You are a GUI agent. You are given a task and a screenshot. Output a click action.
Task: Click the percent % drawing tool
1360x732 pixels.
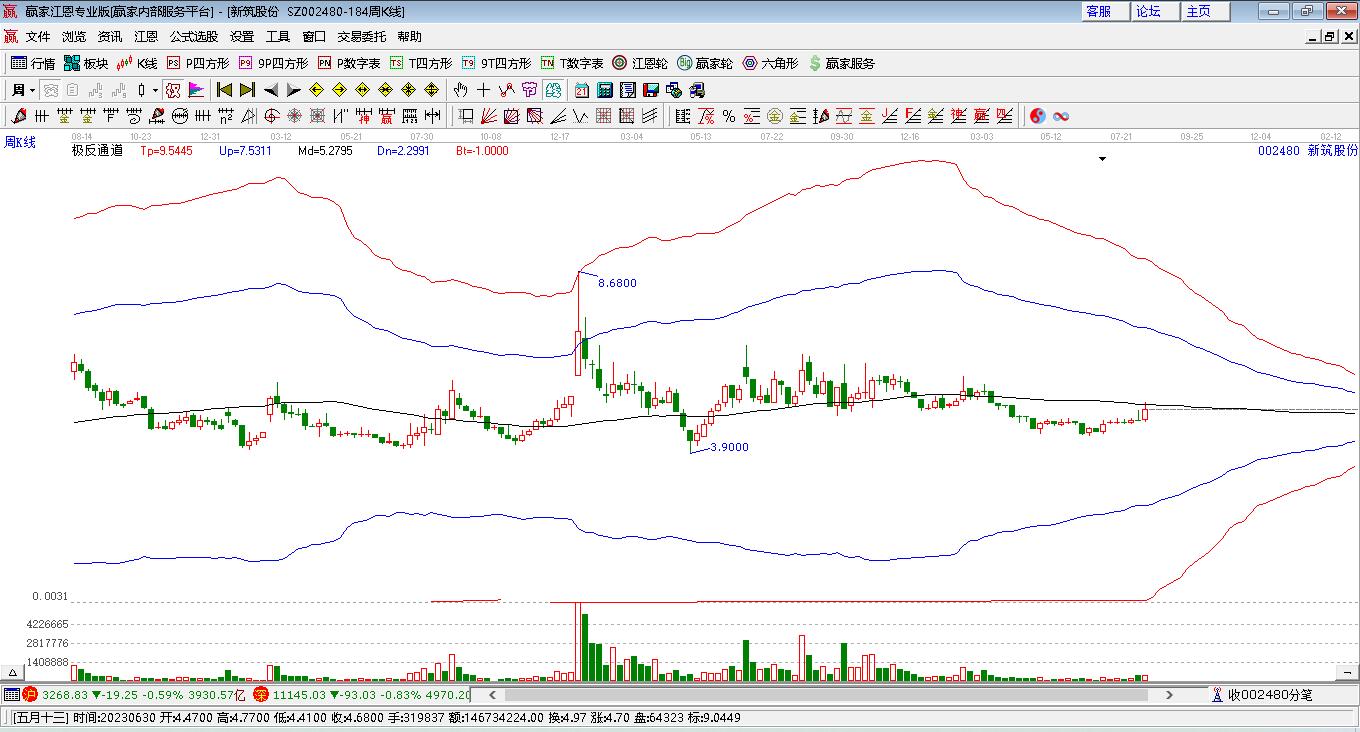[x=729, y=116]
